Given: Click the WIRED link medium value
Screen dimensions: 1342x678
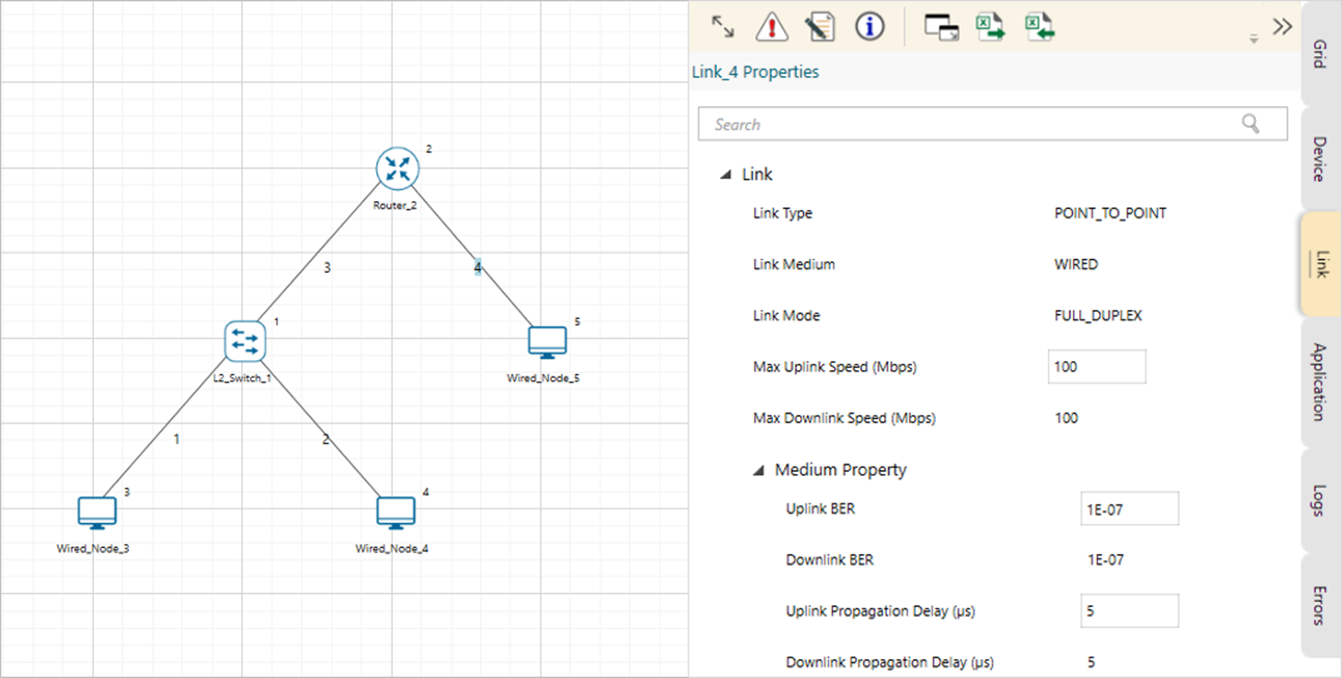Looking at the screenshot, I should coord(1076,265).
